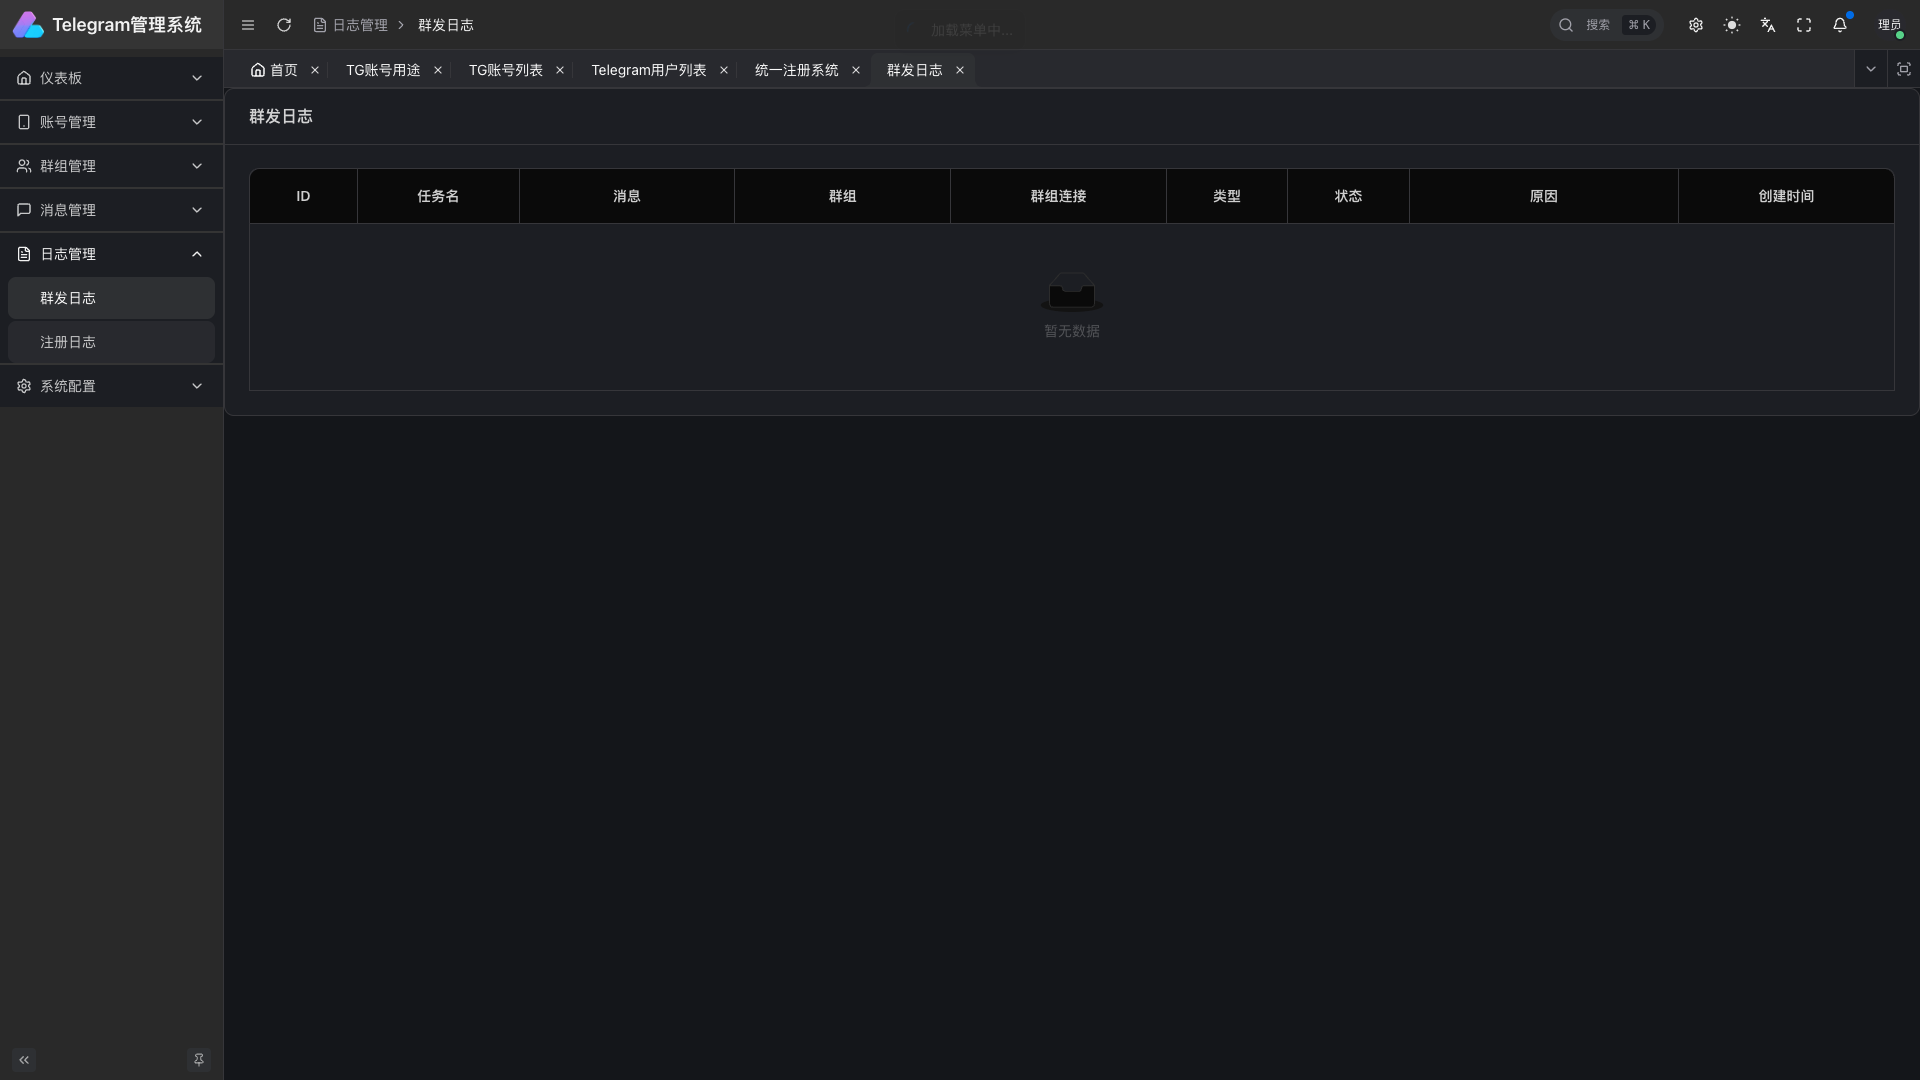Switch to the TG账号列表 tab

click(506, 70)
